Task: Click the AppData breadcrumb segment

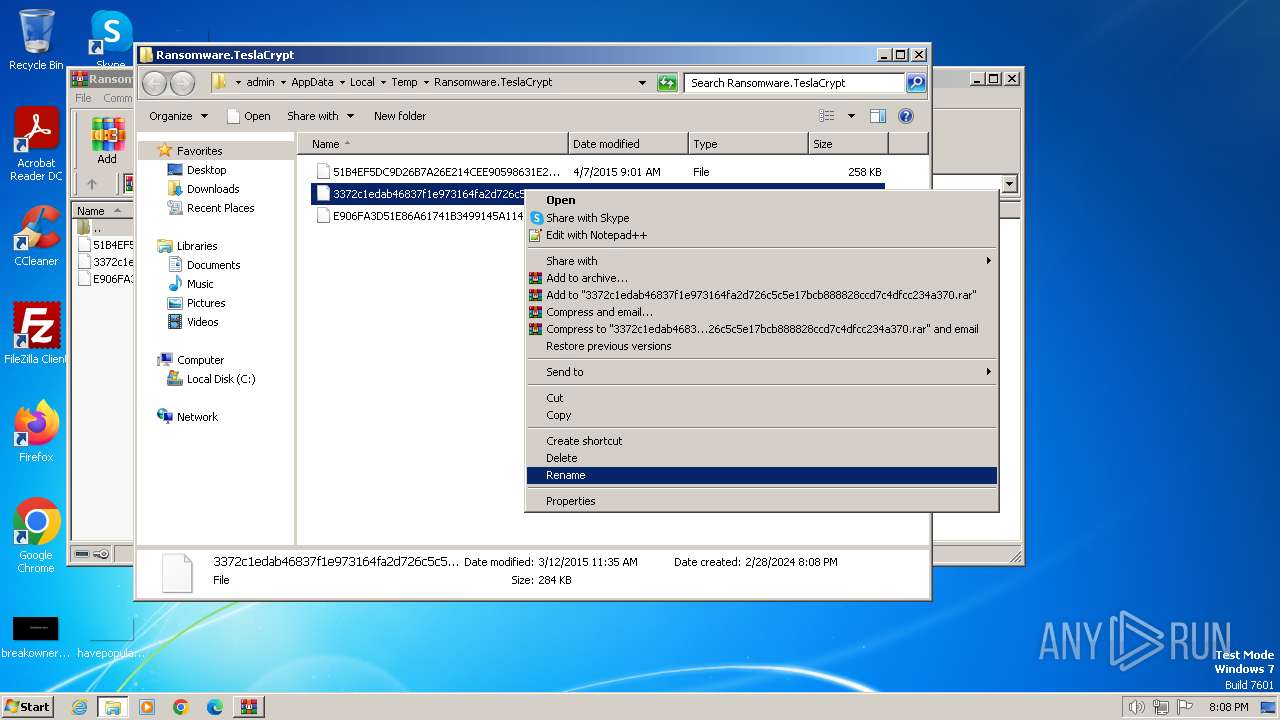Action: [x=312, y=82]
